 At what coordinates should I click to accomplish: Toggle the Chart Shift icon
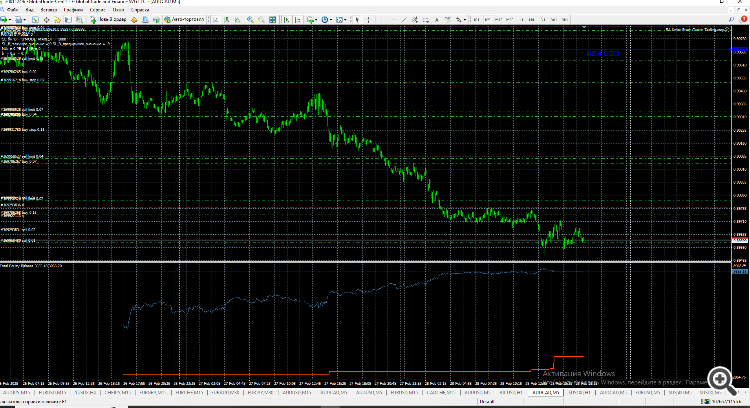(298, 20)
